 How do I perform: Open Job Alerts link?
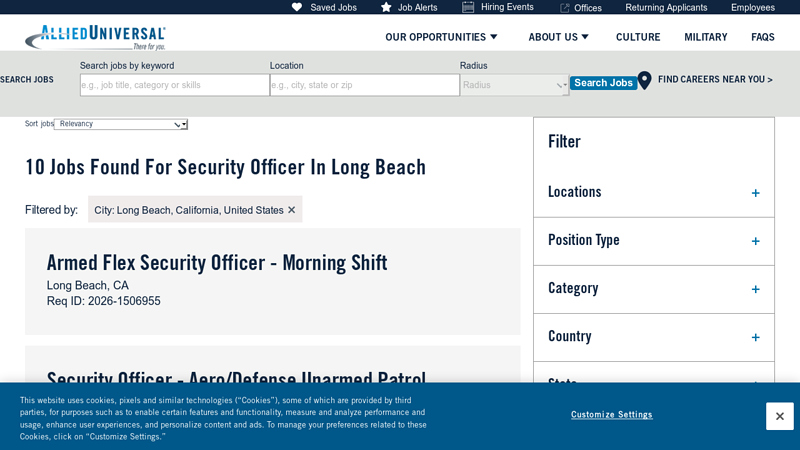click(417, 8)
